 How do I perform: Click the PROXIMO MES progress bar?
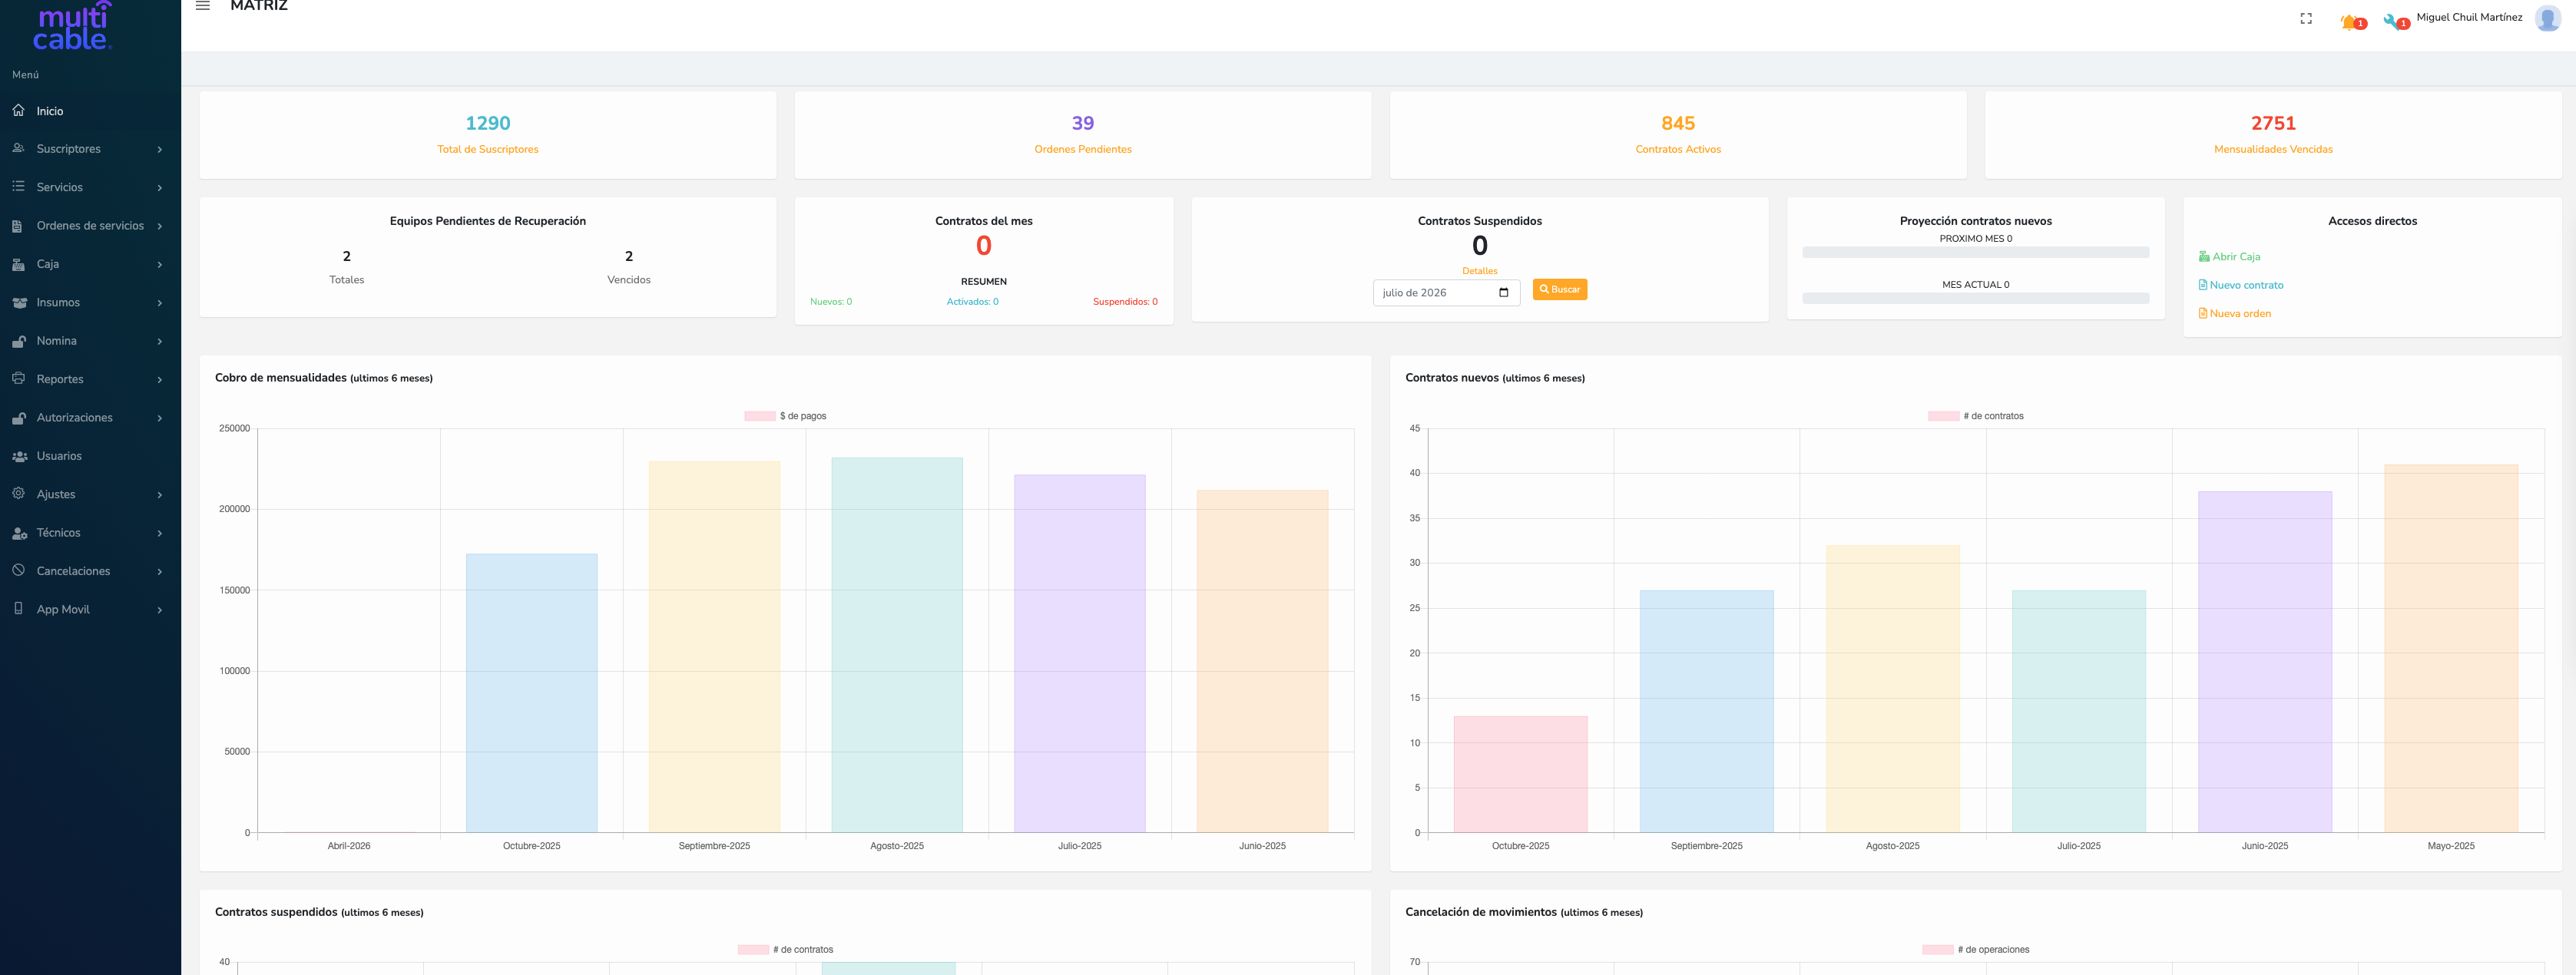[x=1975, y=253]
